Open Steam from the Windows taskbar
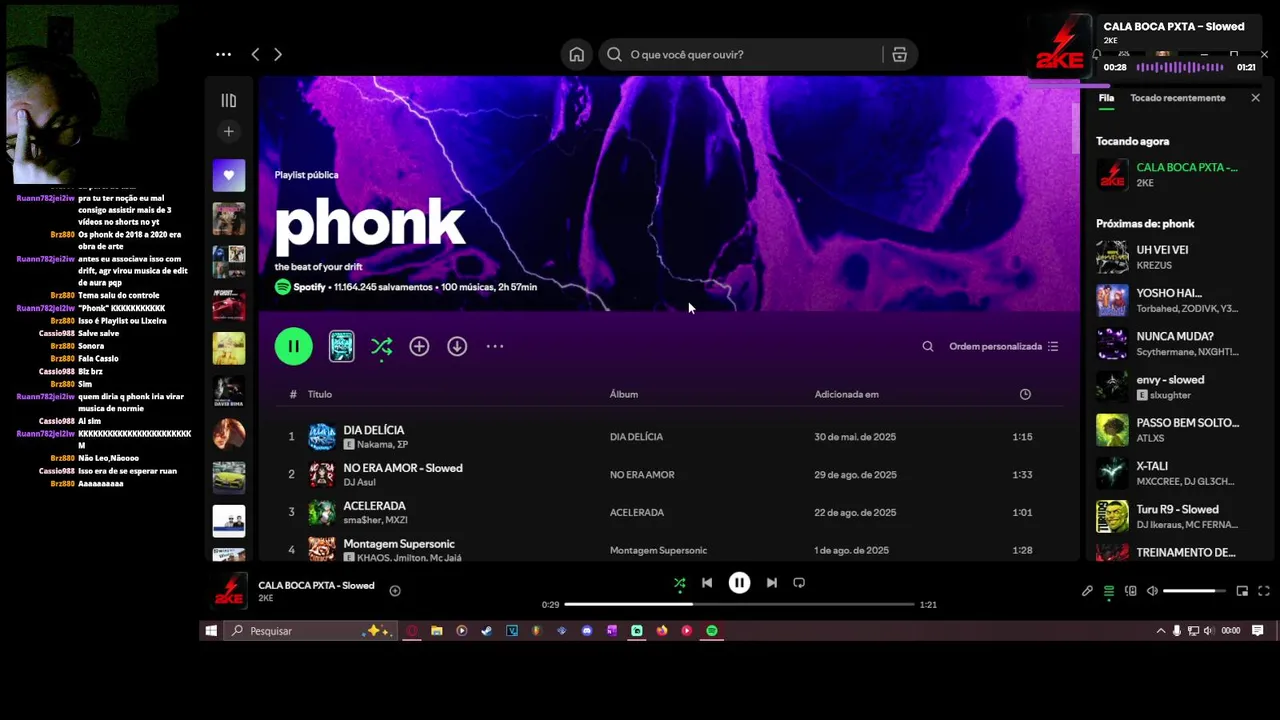Viewport: 1280px width, 720px height. 486,631
